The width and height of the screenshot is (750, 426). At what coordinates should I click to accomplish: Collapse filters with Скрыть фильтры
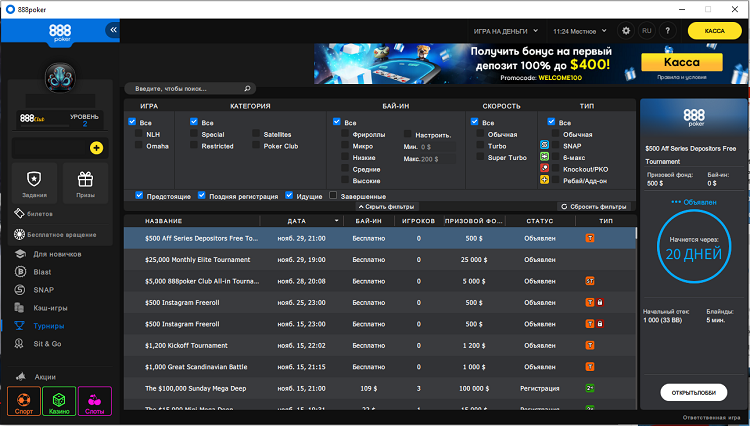tap(386, 206)
